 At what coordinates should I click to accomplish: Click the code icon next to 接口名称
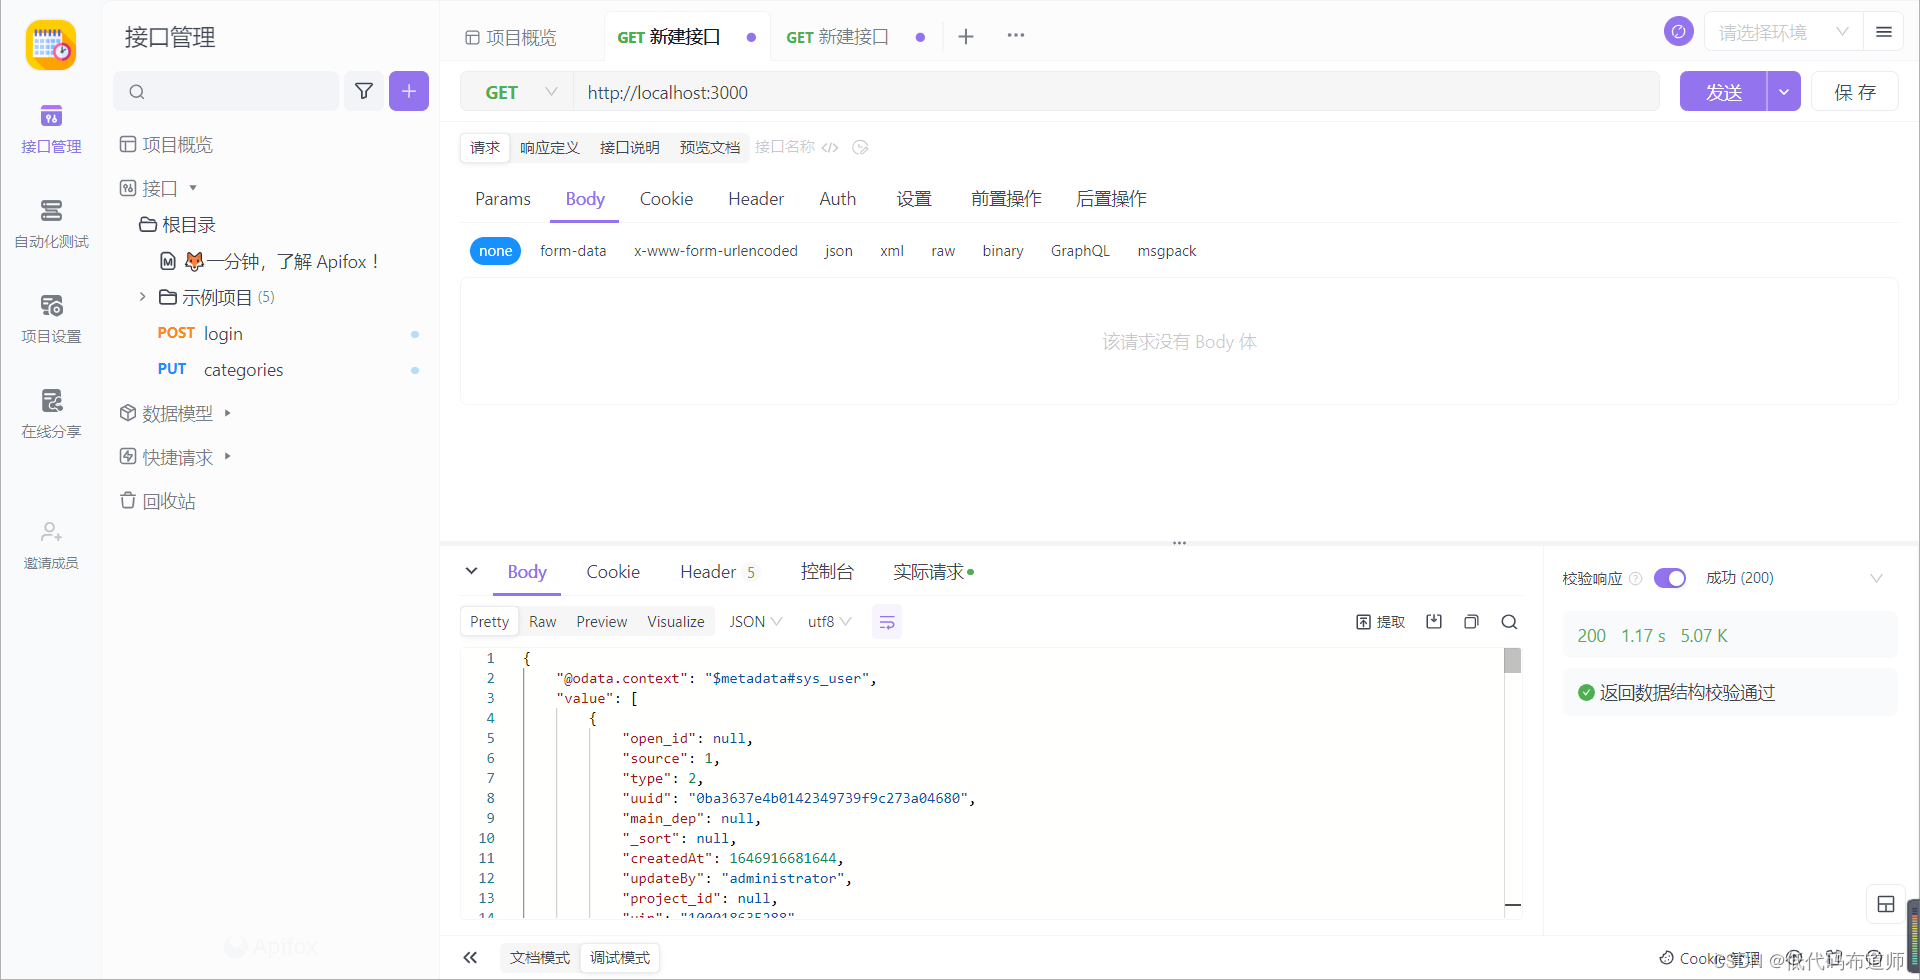[830, 147]
